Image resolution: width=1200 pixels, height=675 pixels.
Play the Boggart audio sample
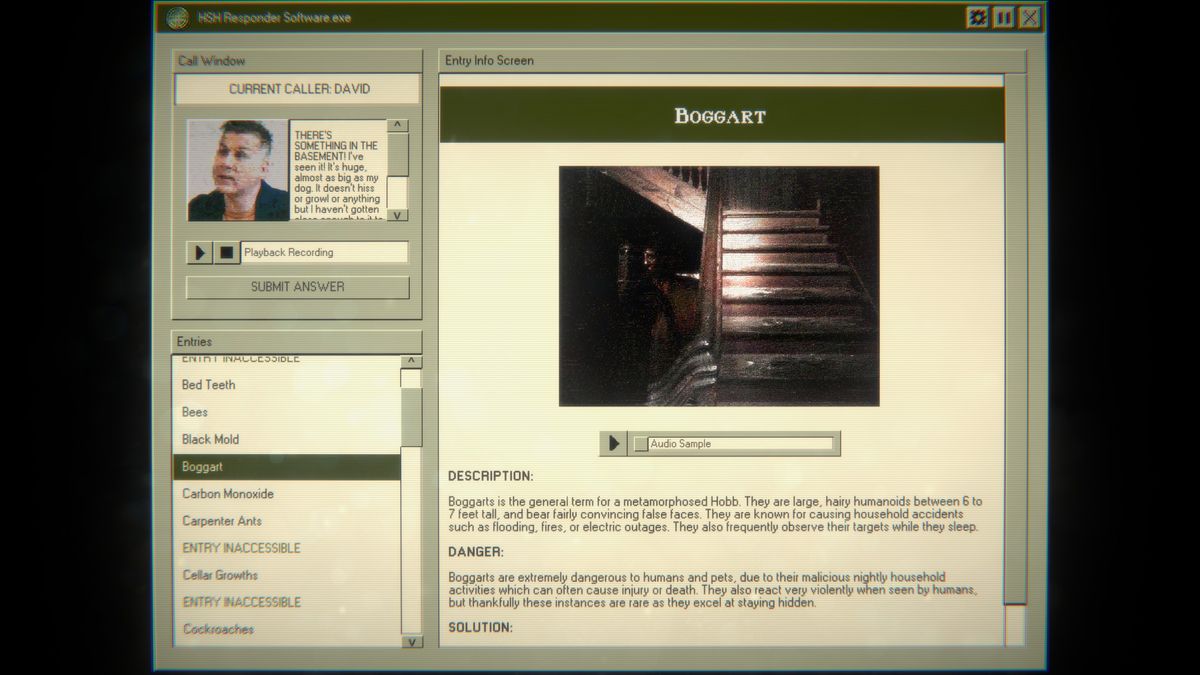click(613, 443)
